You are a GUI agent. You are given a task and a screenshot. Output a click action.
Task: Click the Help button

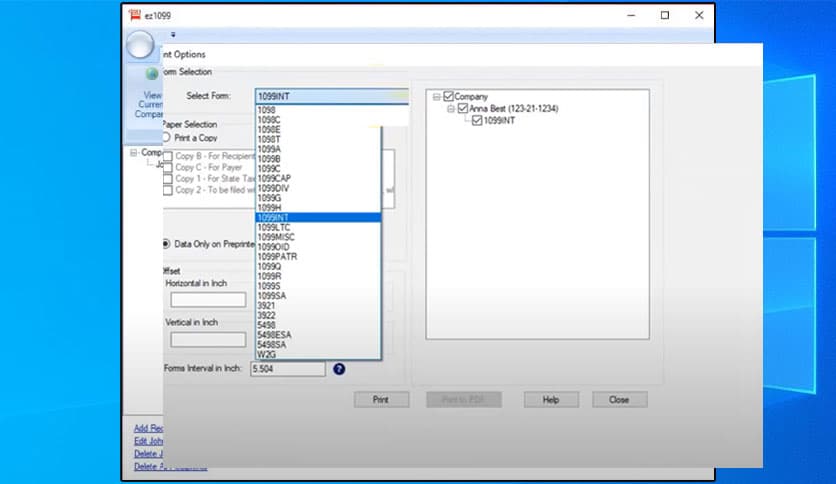[551, 400]
